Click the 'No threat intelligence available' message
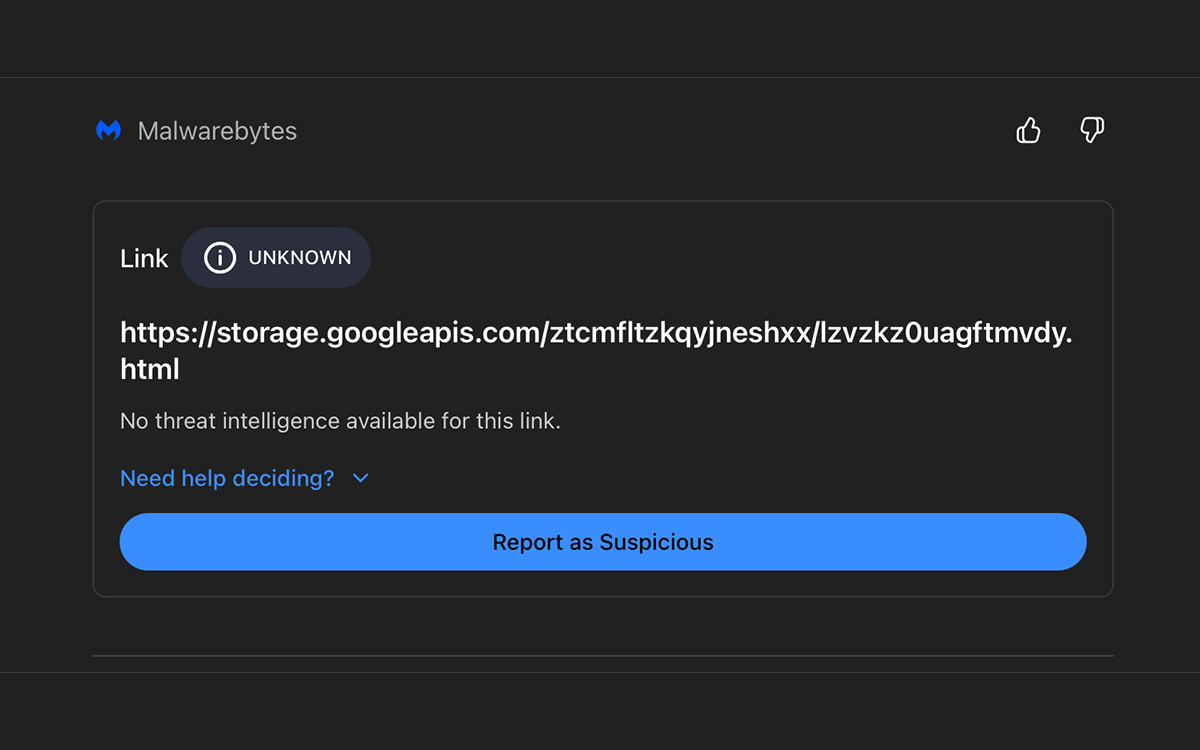Image resolution: width=1200 pixels, height=750 pixels. (340, 421)
